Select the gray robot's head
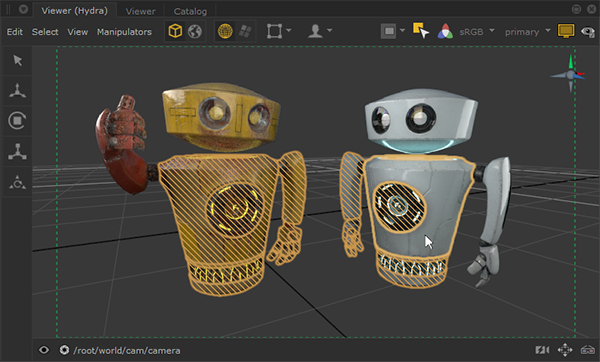 click(421, 121)
